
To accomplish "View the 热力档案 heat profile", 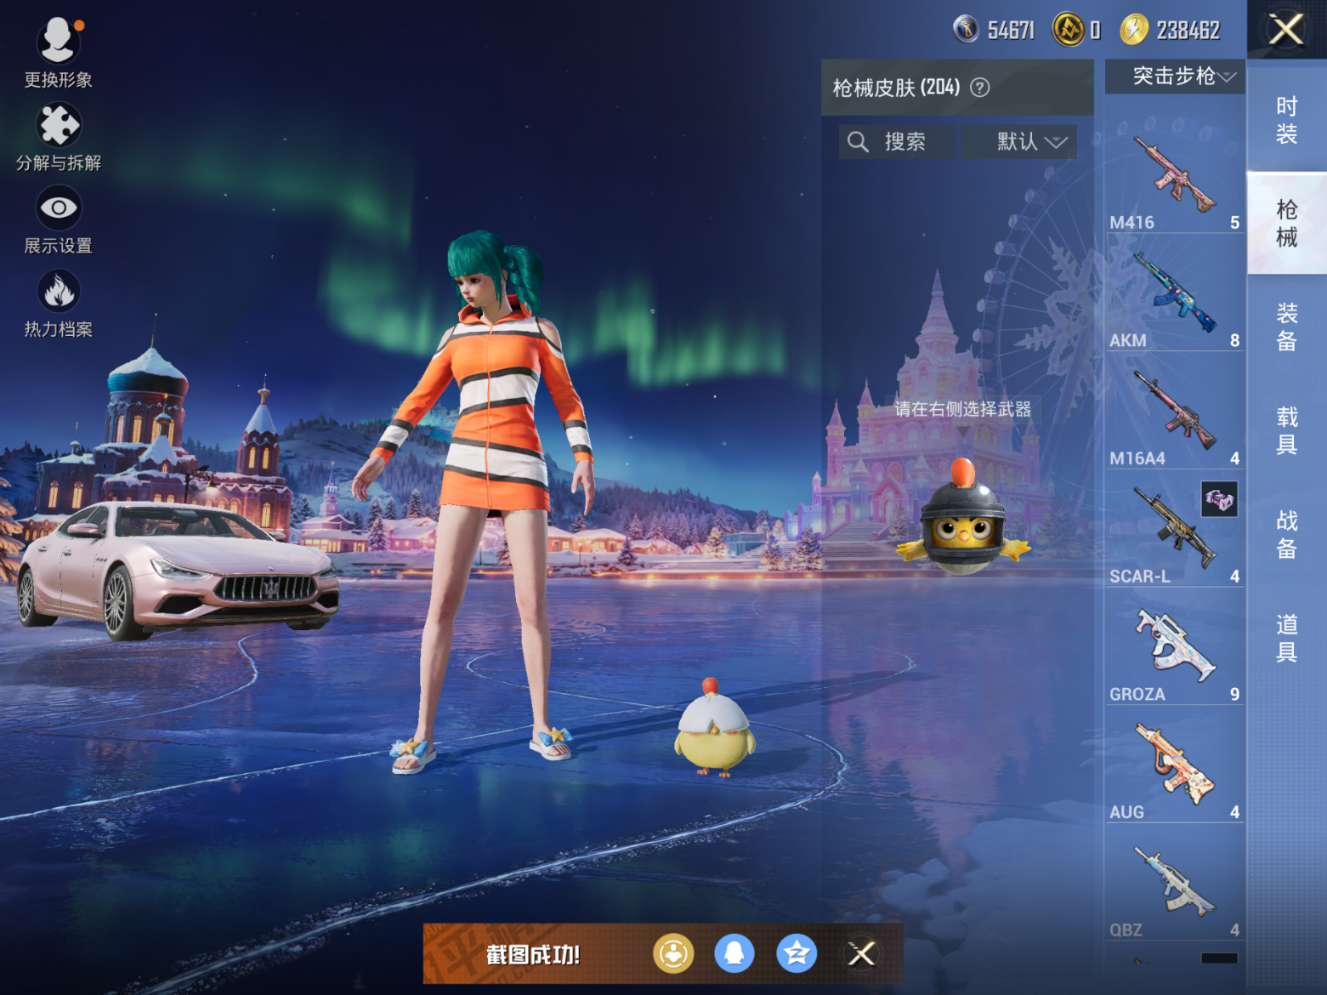I will coord(58,290).
